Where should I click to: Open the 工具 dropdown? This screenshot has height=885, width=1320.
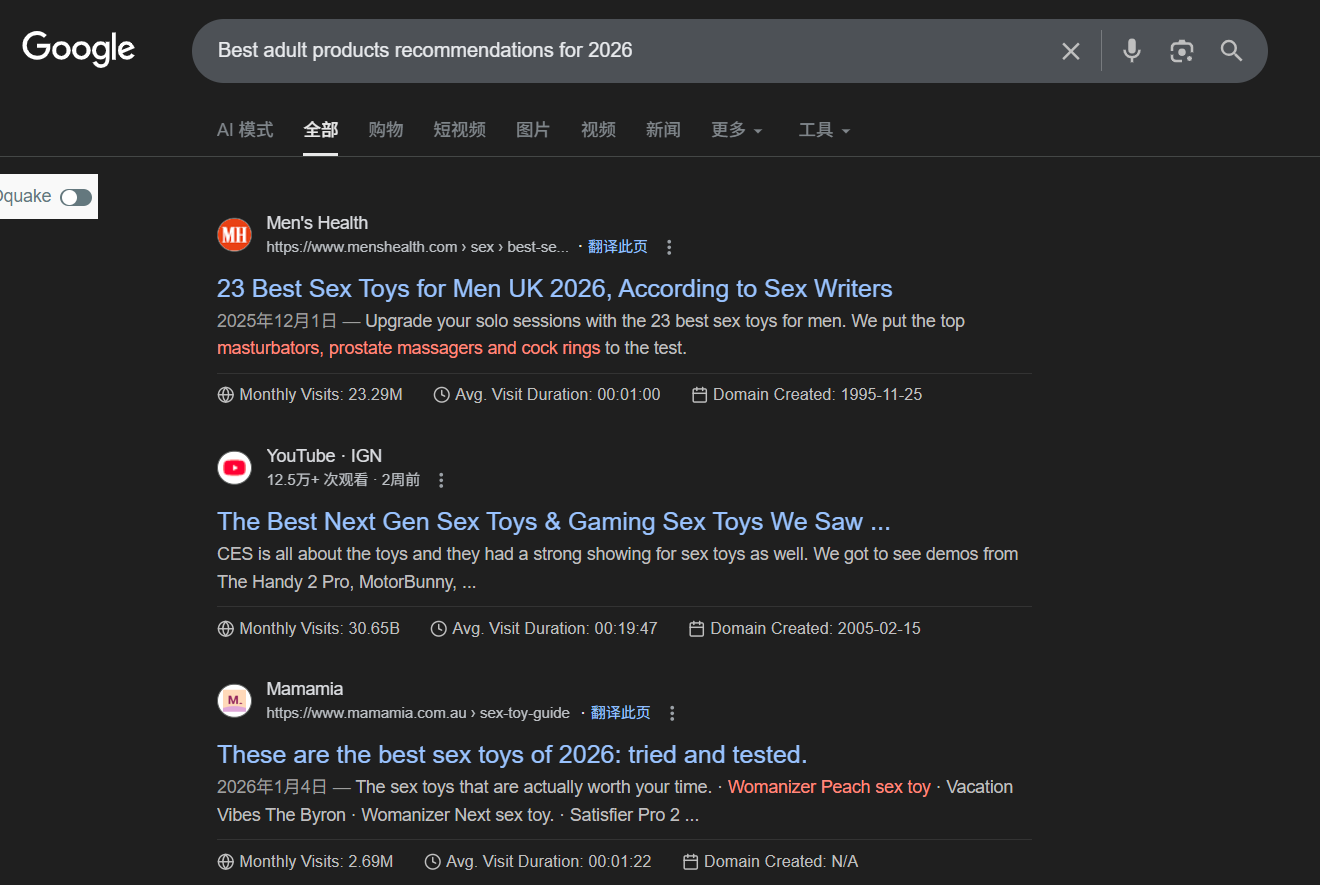[x=824, y=130]
